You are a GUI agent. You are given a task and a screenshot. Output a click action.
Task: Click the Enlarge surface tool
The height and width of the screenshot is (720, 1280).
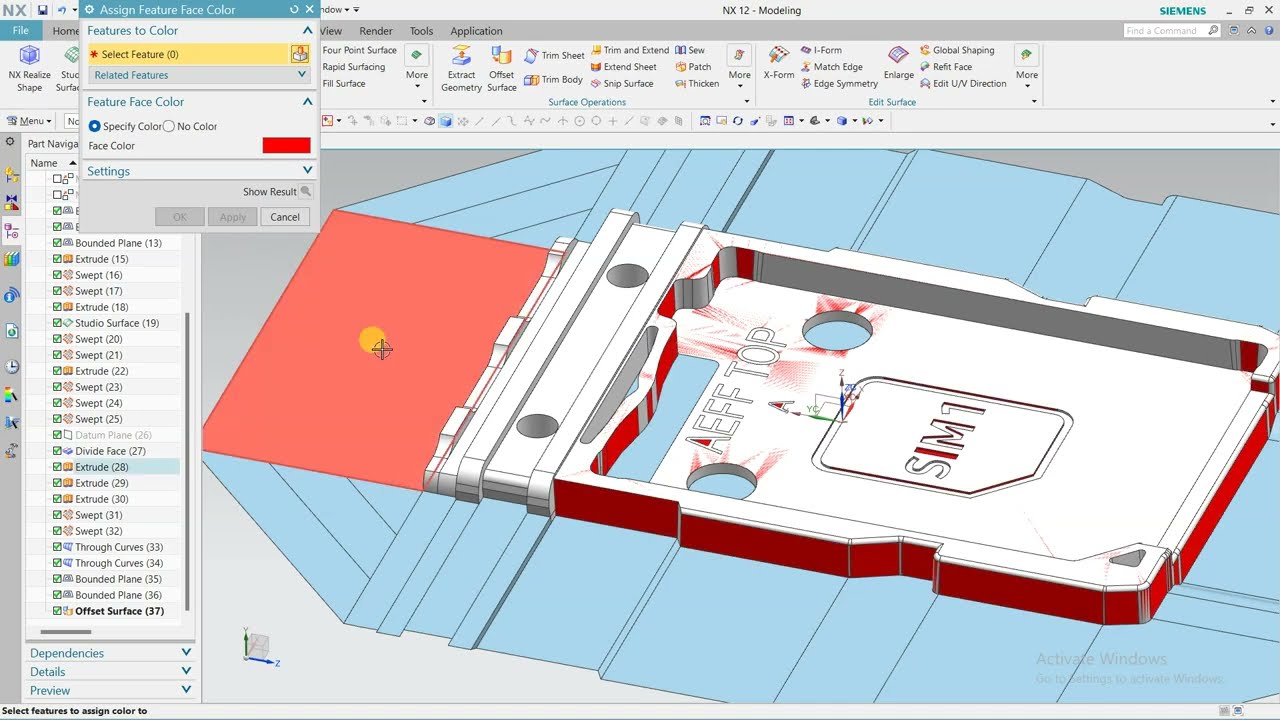(x=898, y=62)
